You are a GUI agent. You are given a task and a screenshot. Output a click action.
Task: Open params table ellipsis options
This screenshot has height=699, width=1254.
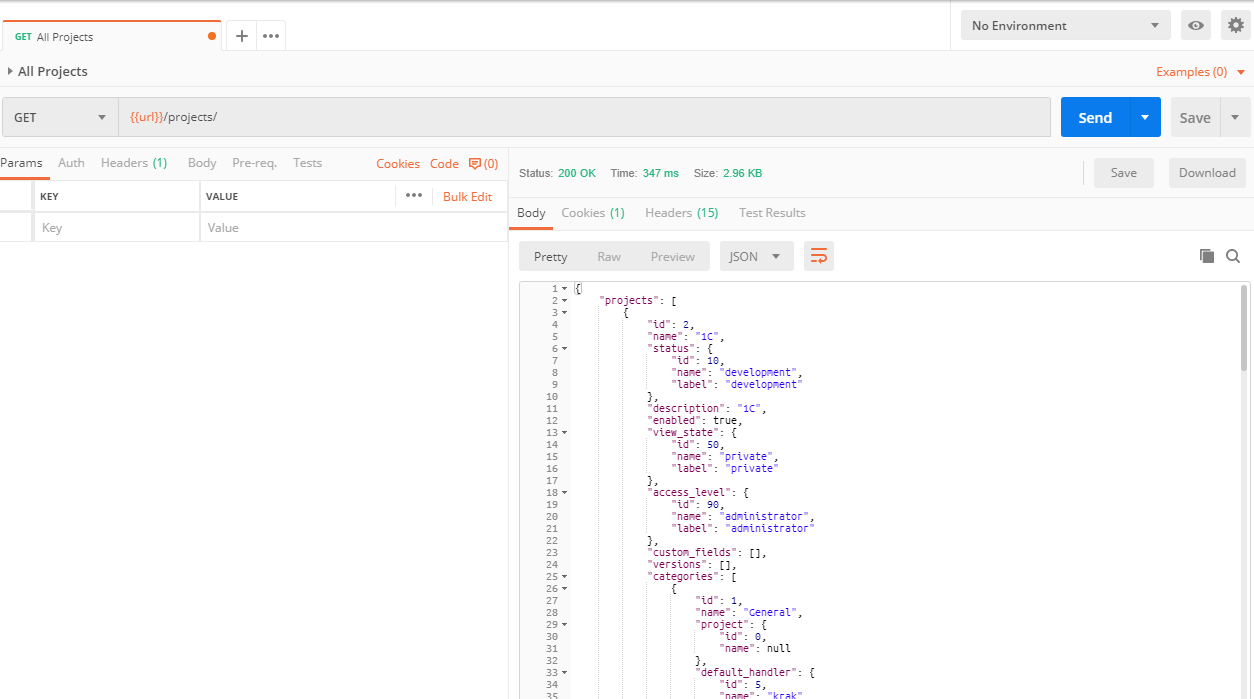[x=414, y=196]
